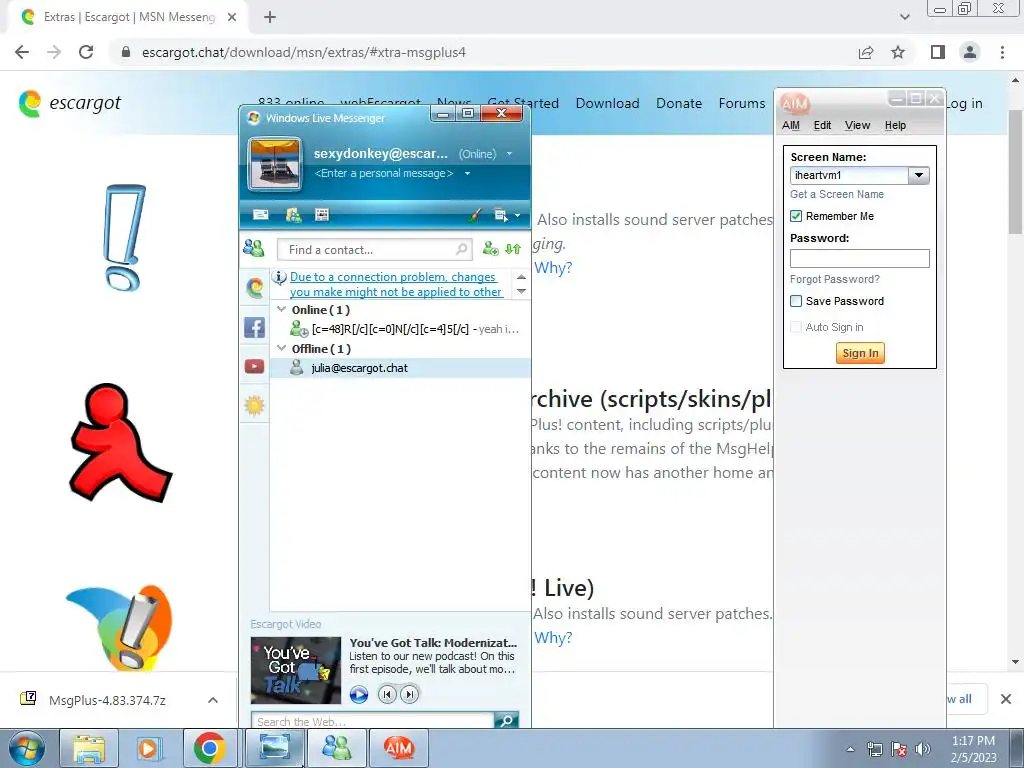Screen dimensions: 1024x768
Task: Open AIM from the Windows taskbar
Action: coord(399,748)
